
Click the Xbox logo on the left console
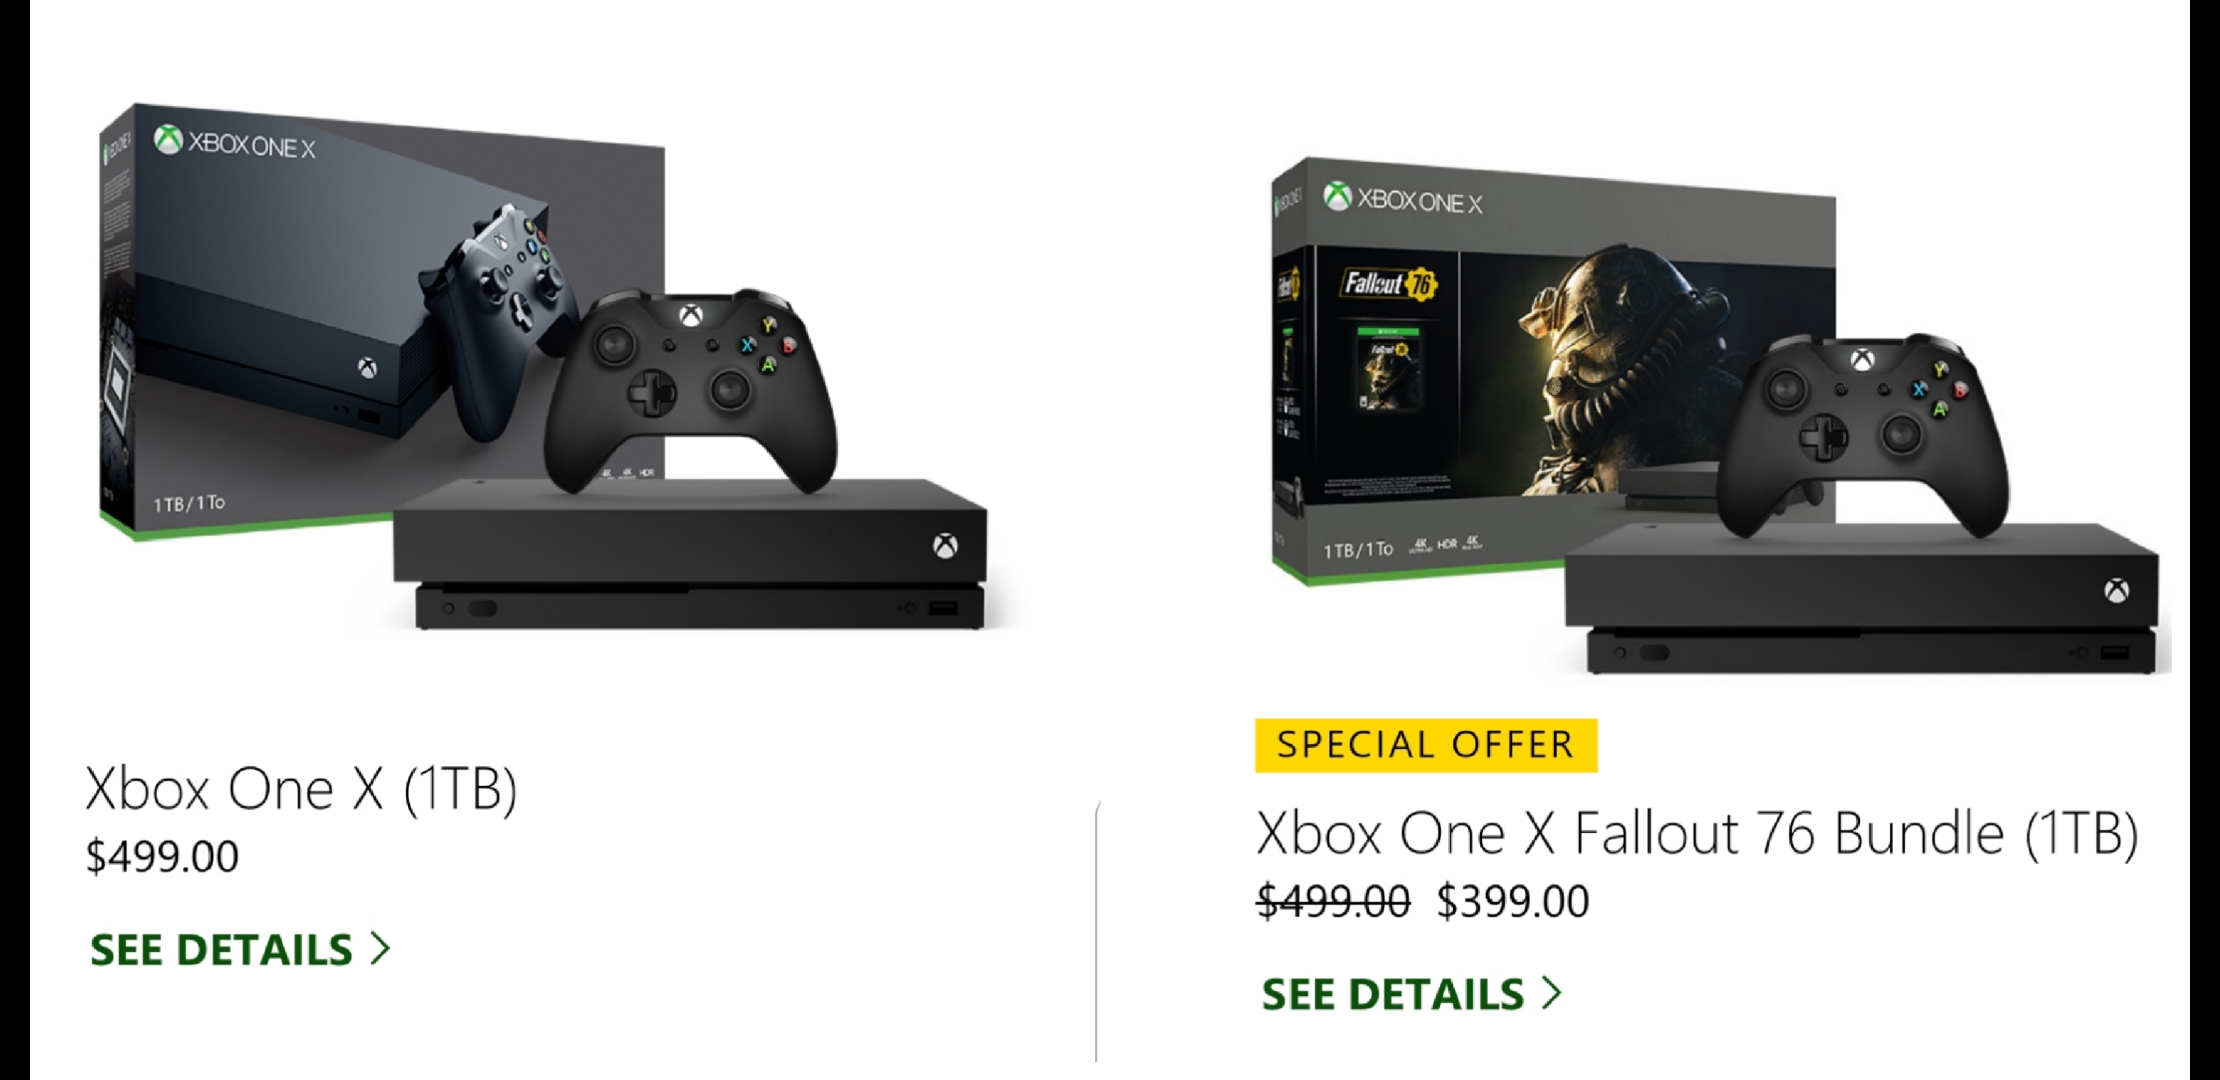click(x=945, y=546)
